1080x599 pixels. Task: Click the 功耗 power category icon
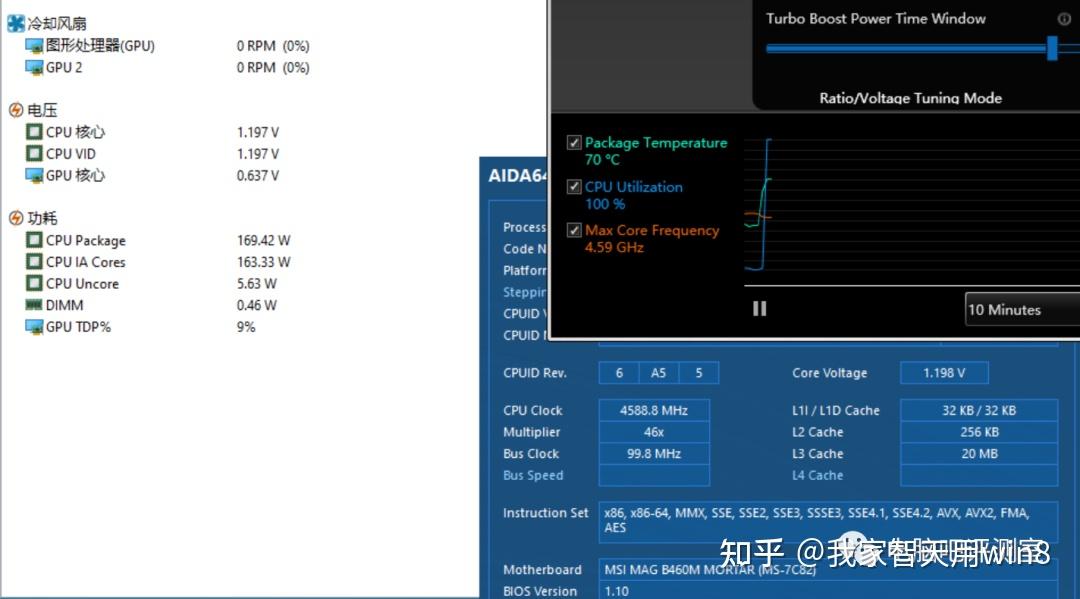tap(16, 218)
